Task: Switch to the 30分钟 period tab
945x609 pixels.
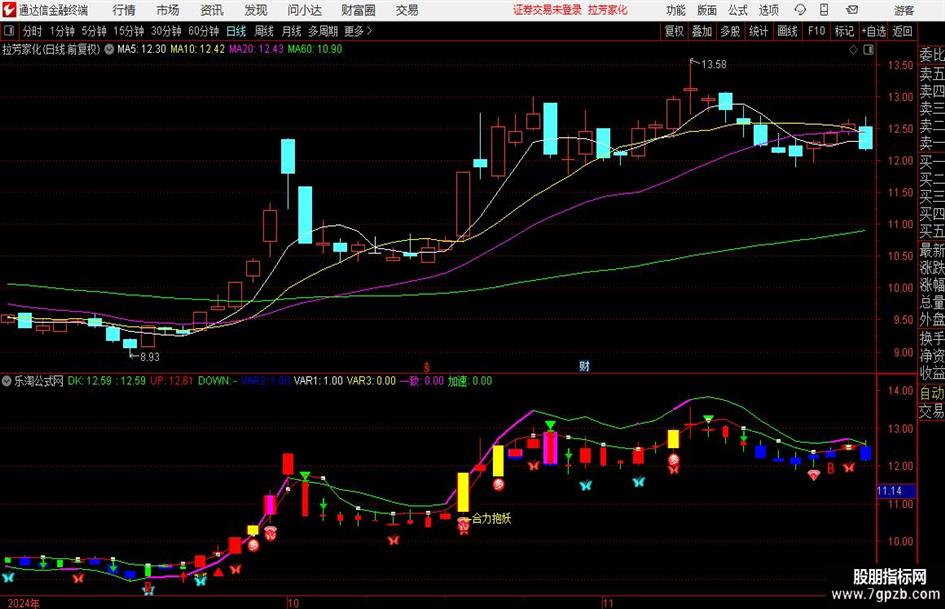Action: [x=166, y=31]
